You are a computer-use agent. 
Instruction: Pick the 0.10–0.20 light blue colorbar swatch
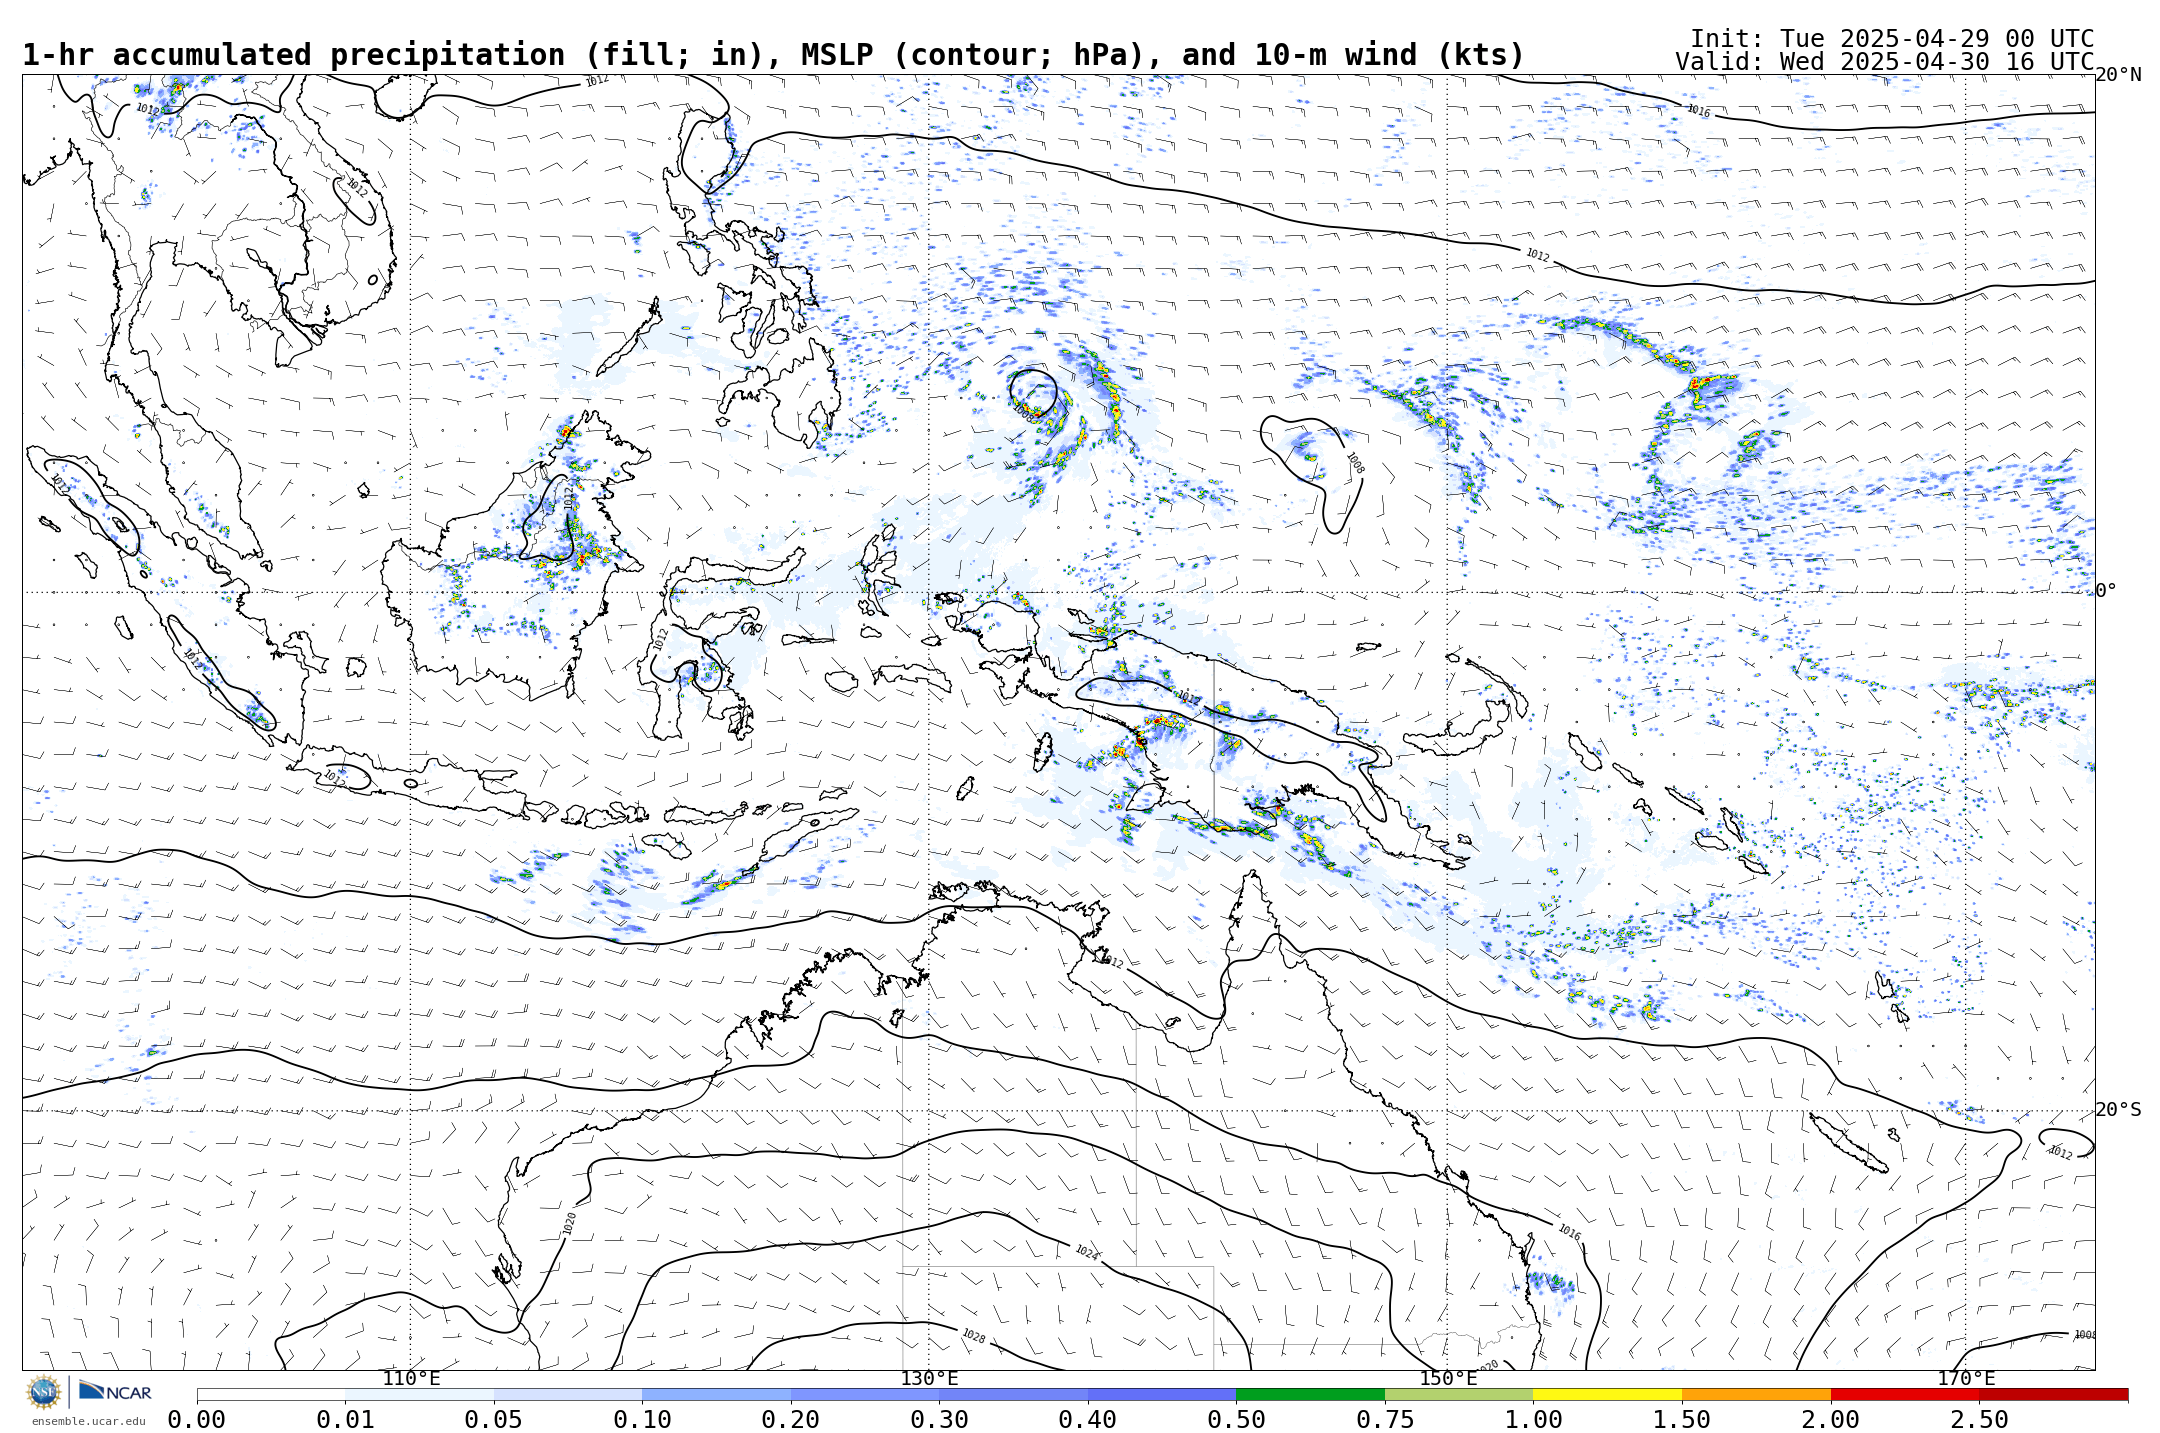(716, 1394)
